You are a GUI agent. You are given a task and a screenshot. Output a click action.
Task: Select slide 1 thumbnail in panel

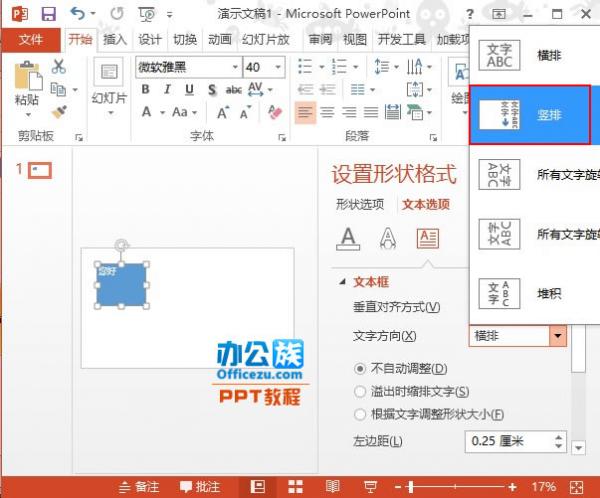[40, 171]
